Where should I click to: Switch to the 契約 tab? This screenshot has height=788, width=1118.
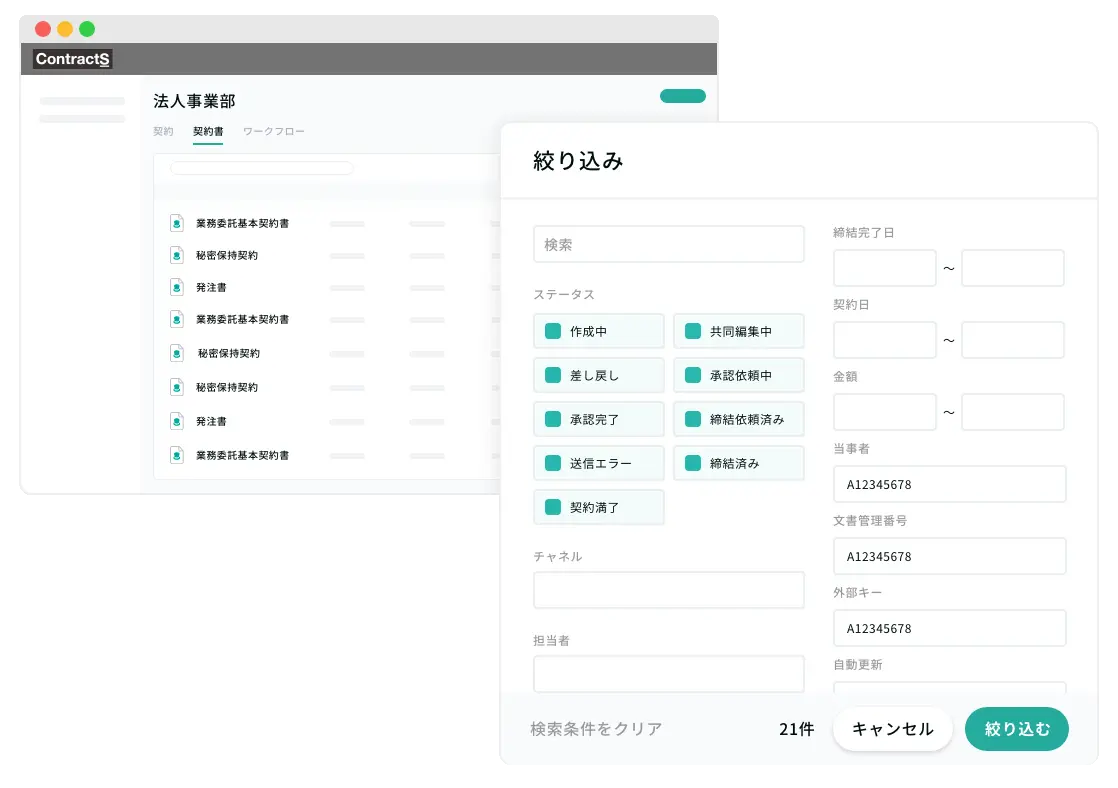pyautogui.click(x=163, y=131)
